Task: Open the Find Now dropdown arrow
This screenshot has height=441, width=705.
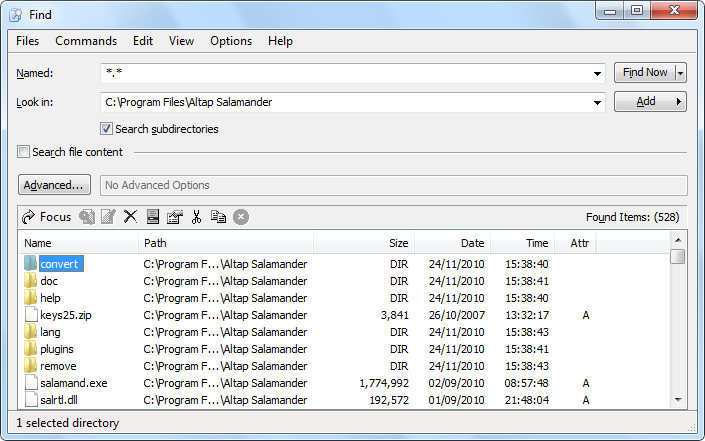Action: pyautogui.click(x=681, y=73)
